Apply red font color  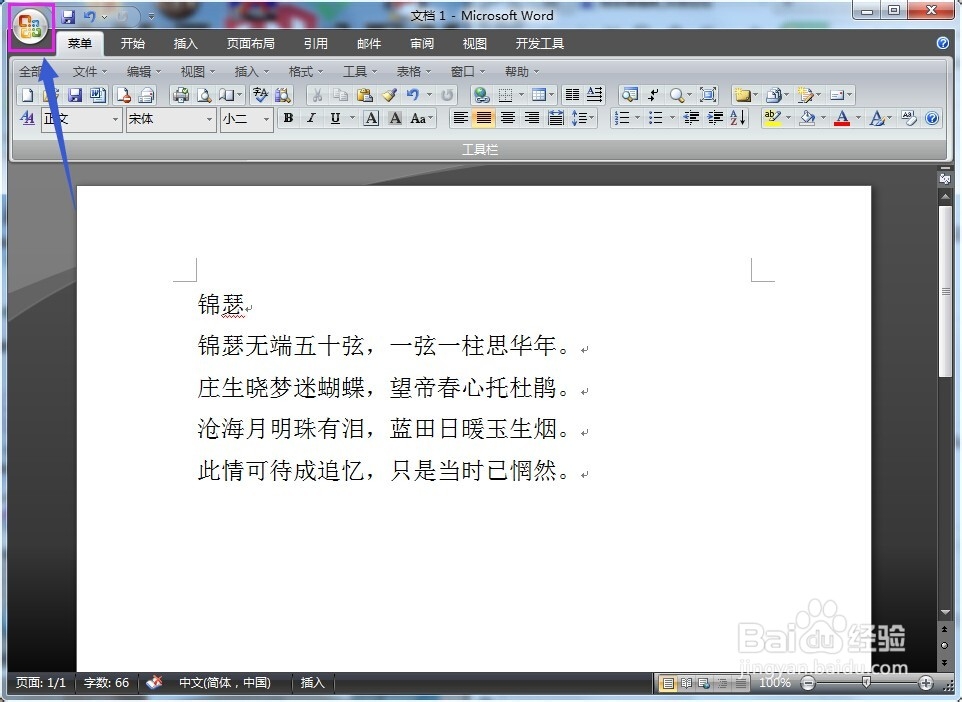click(842, 118)
